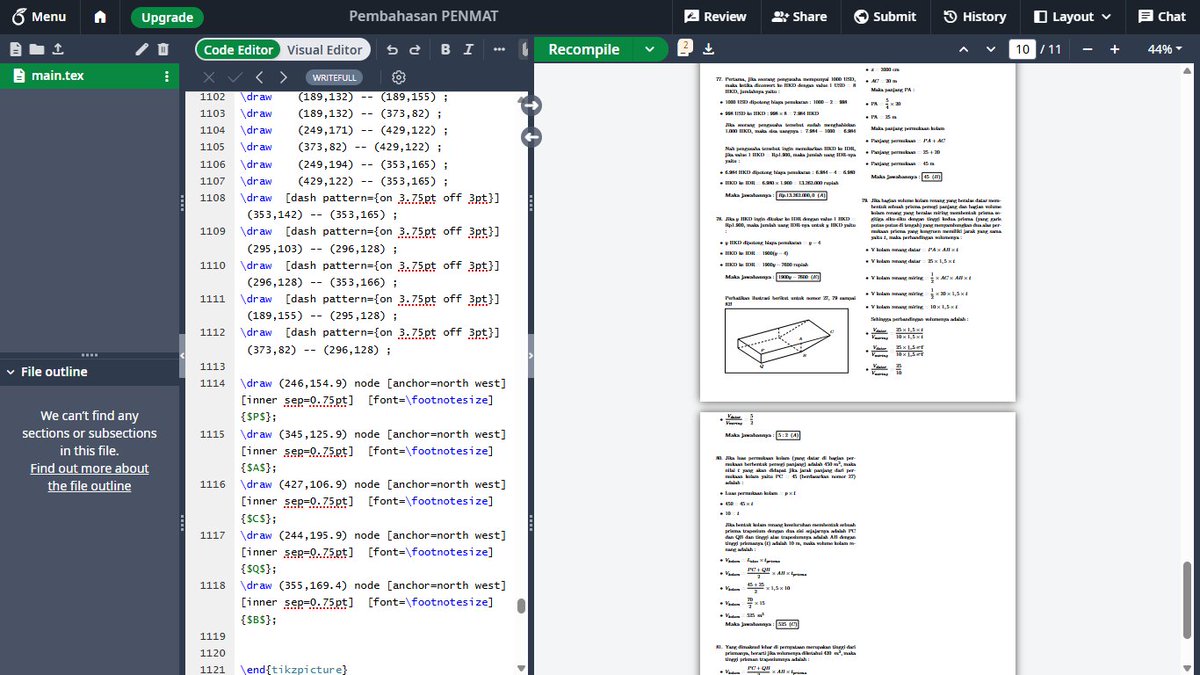Click the {$P$}; code on line 1114
The image size is (1200, 675).
click(258, 417)
